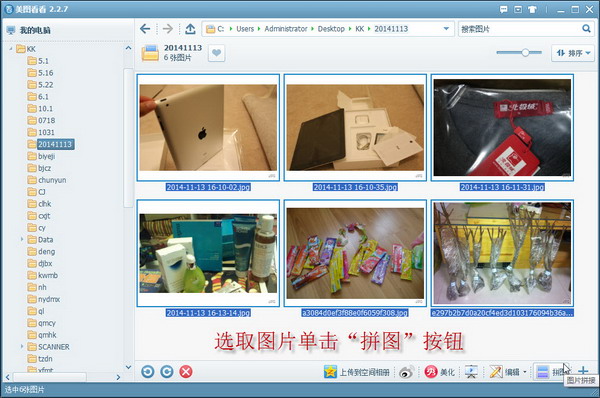Select the wrapped branches thumbnail
Screen dimensions: 600x398
502,253
